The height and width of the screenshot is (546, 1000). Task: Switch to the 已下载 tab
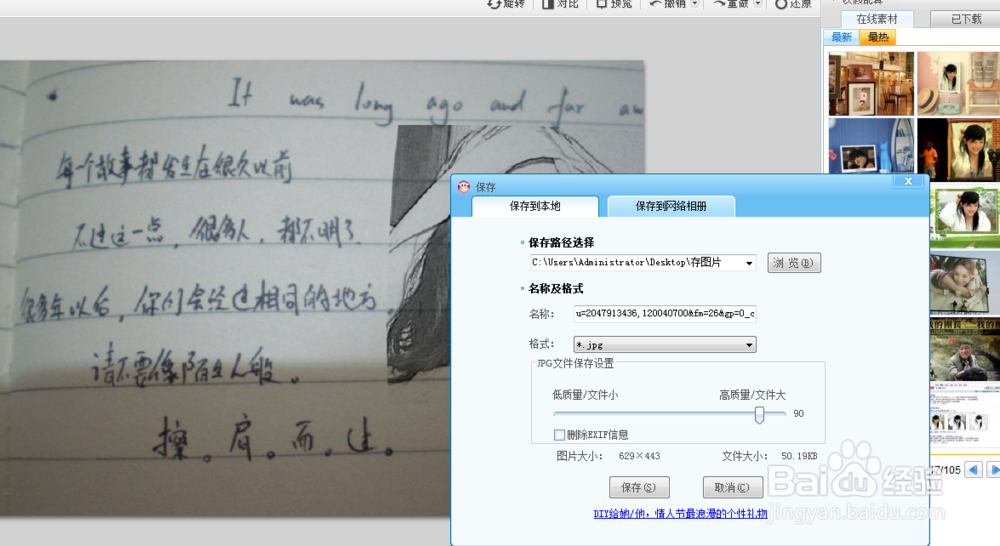coord(966,19)
